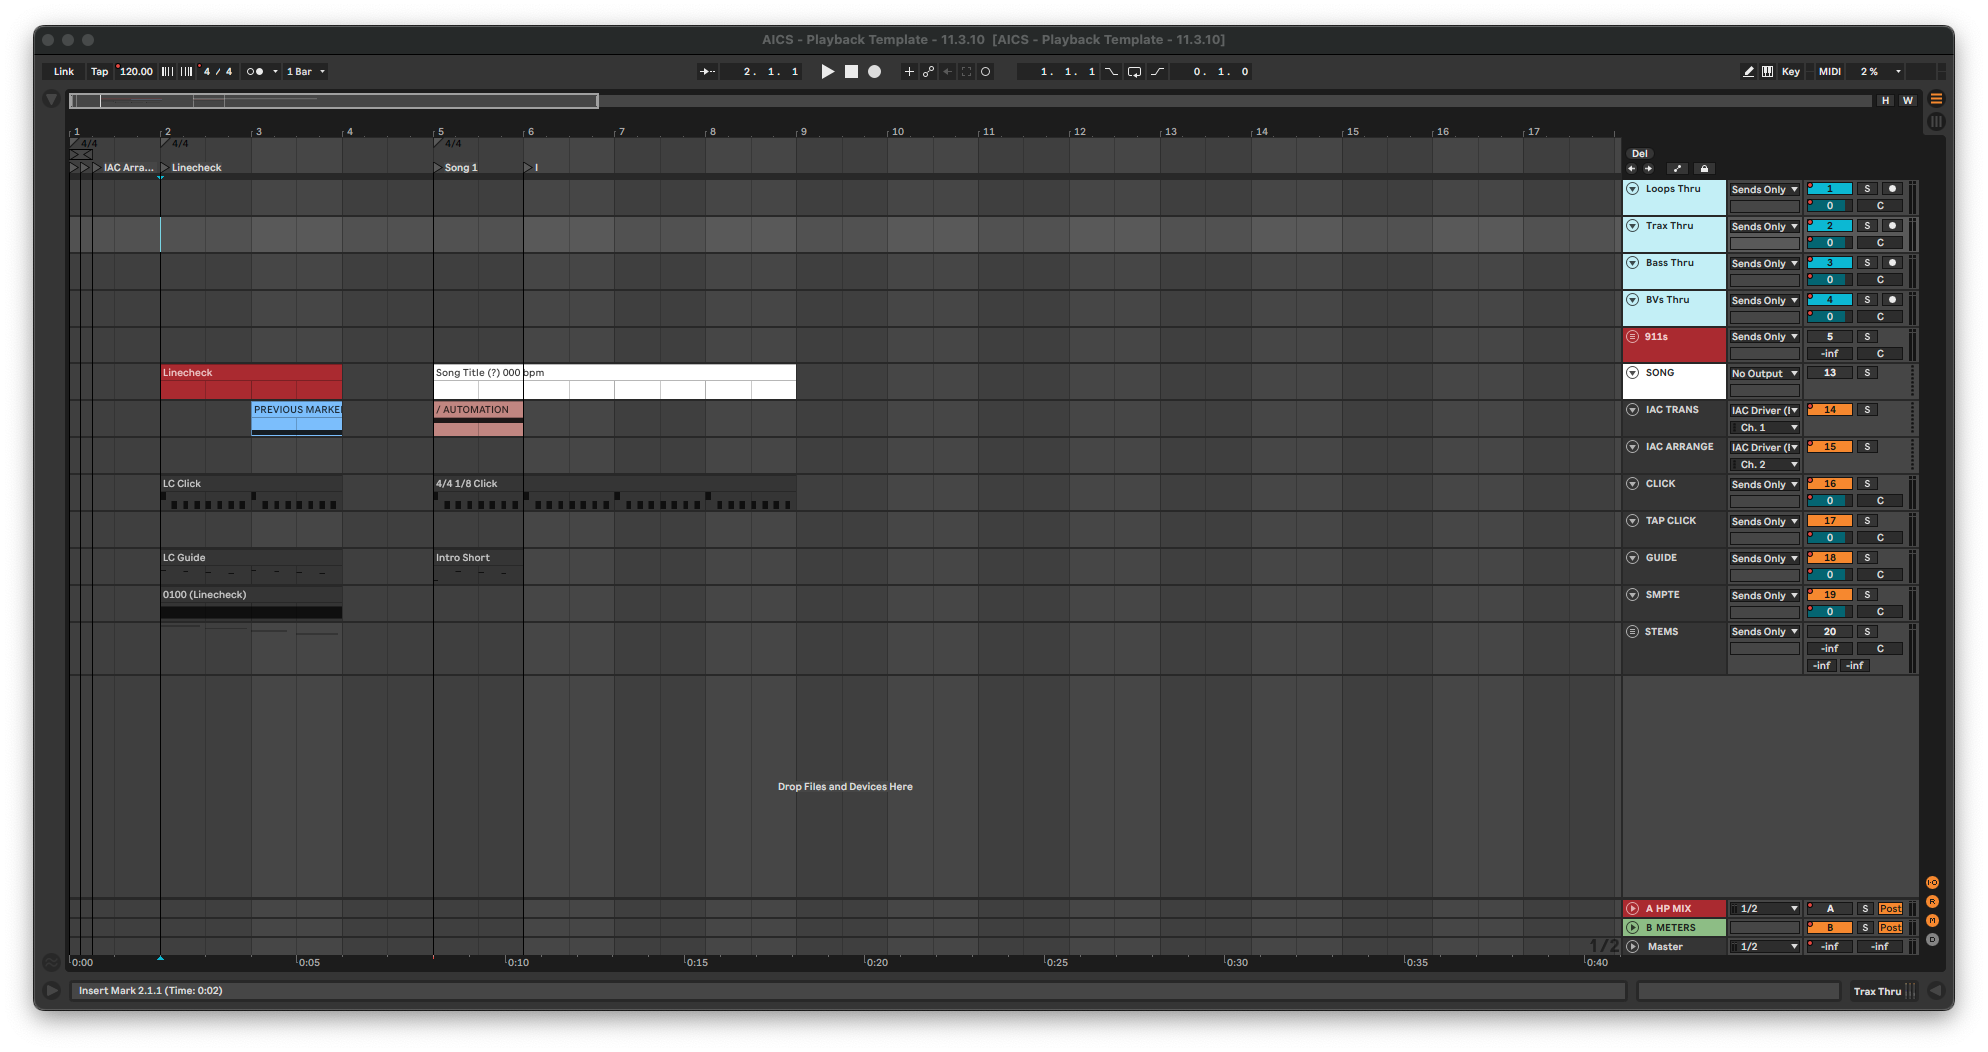Image resolution: width=1988 pixels, height=1052 pixels.
Task: Toggle the Returns section R icon
Action: coord(1932,902)
